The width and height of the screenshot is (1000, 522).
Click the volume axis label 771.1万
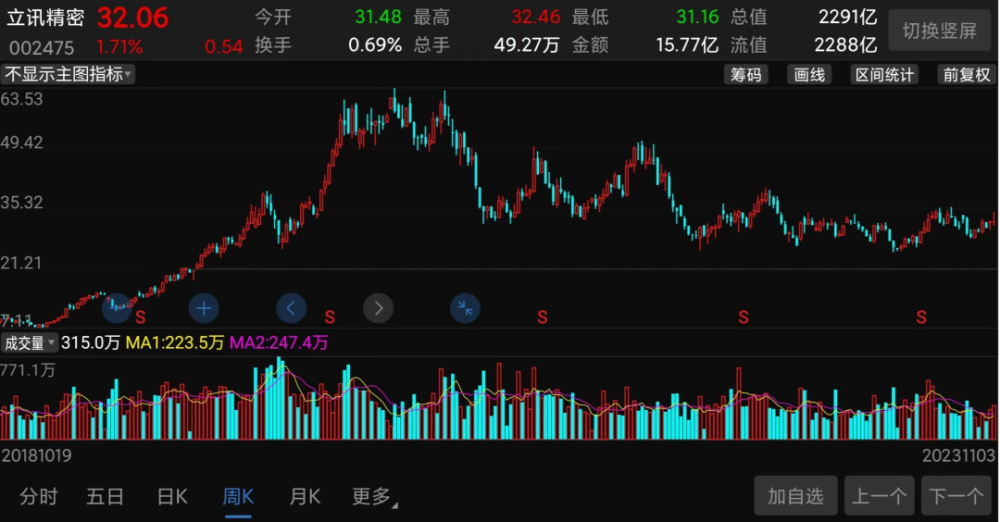point(28,370)
